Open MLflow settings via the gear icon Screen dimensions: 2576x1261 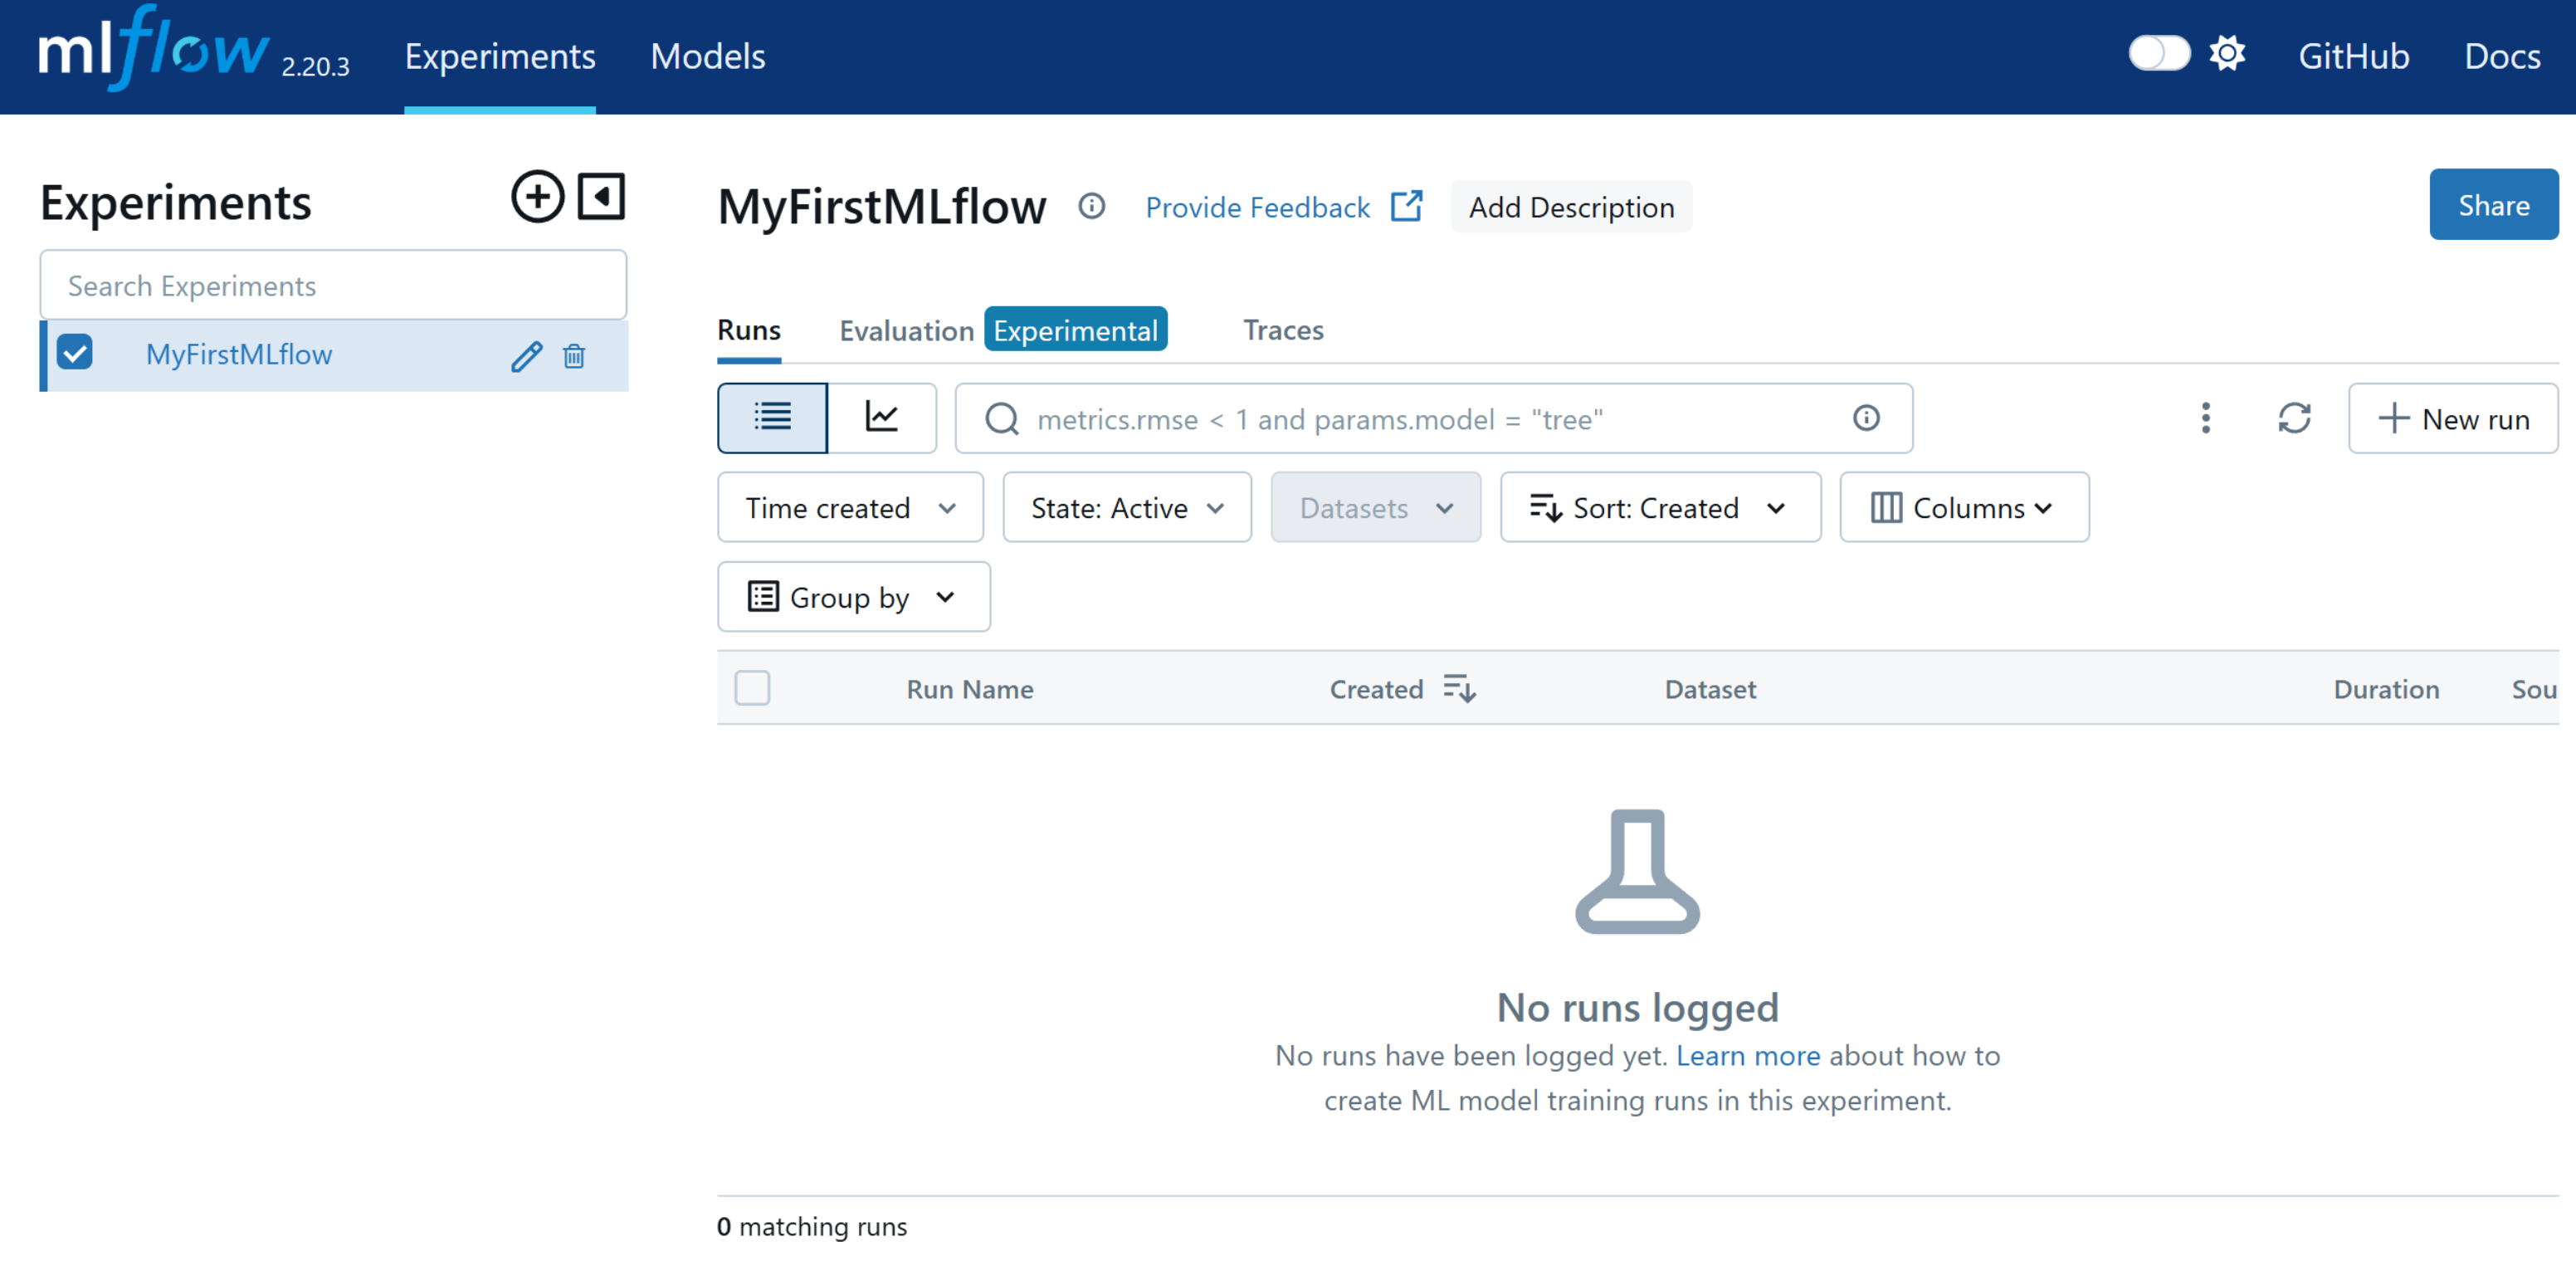point(2227,55)
